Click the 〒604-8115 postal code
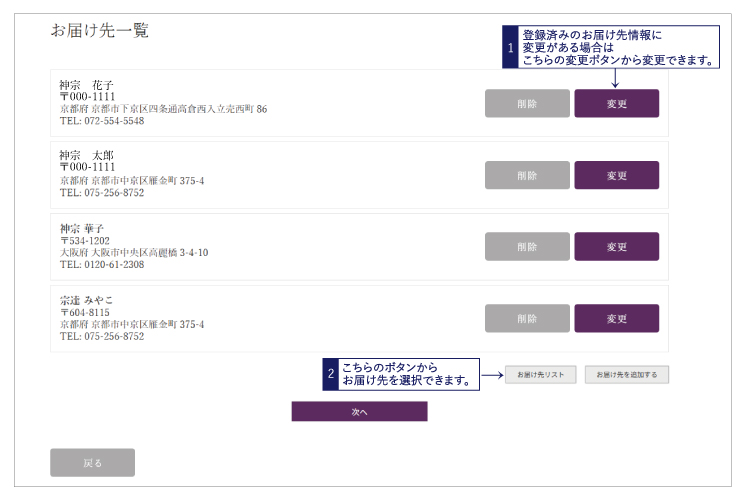750x497 pixels. click(85, 313)
